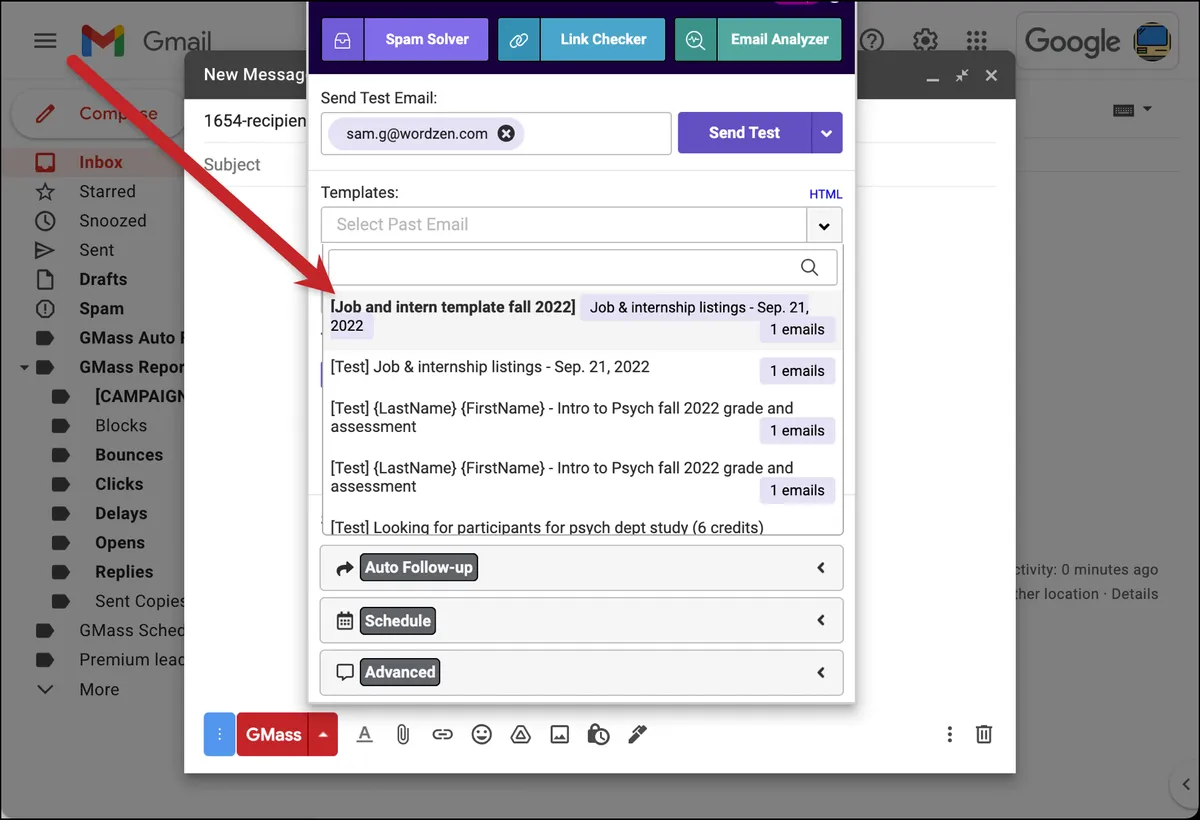The image size is (1200, 820).
Task: Open Inbox folder
Action: click(101, 162)
